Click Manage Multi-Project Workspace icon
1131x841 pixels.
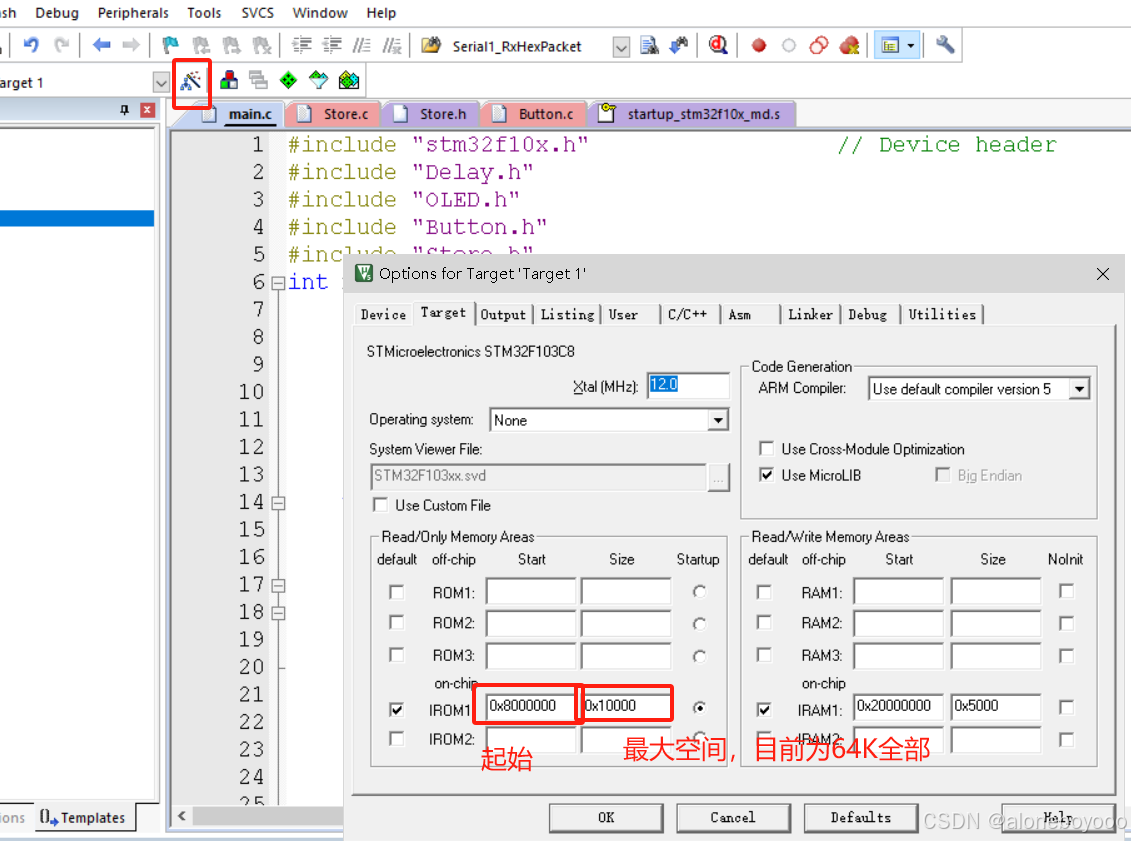click(x=258, y=80)
